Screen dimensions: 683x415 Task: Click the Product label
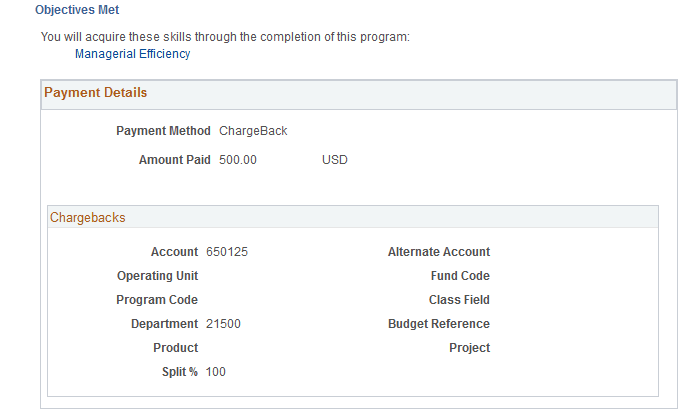[x=175, y=348]
